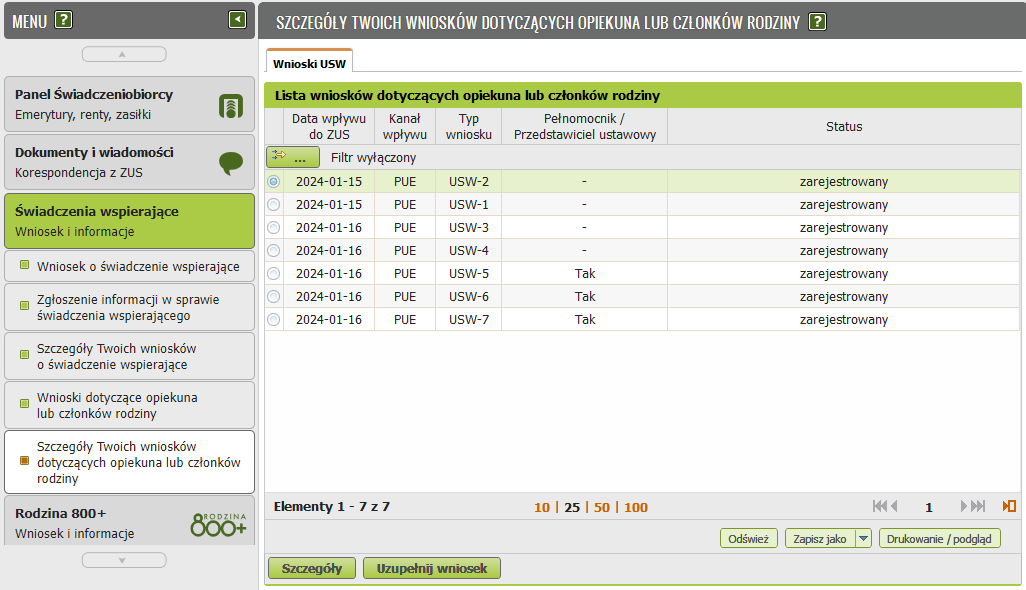Open help icon next to MENU

click(63, 20)
